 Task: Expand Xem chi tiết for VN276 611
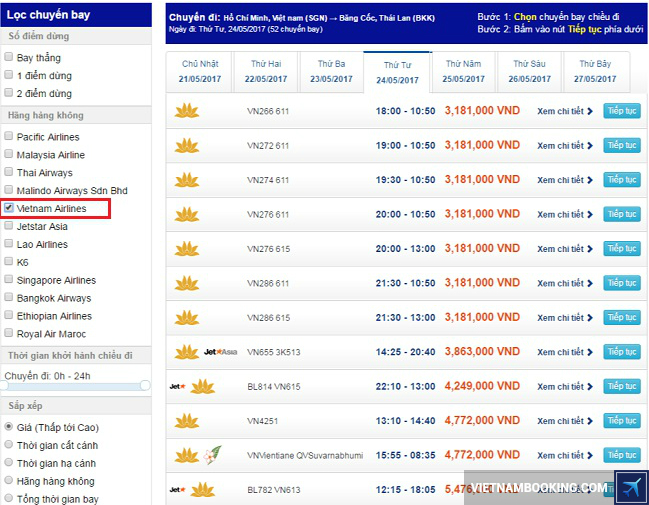[x=565, y=214]
